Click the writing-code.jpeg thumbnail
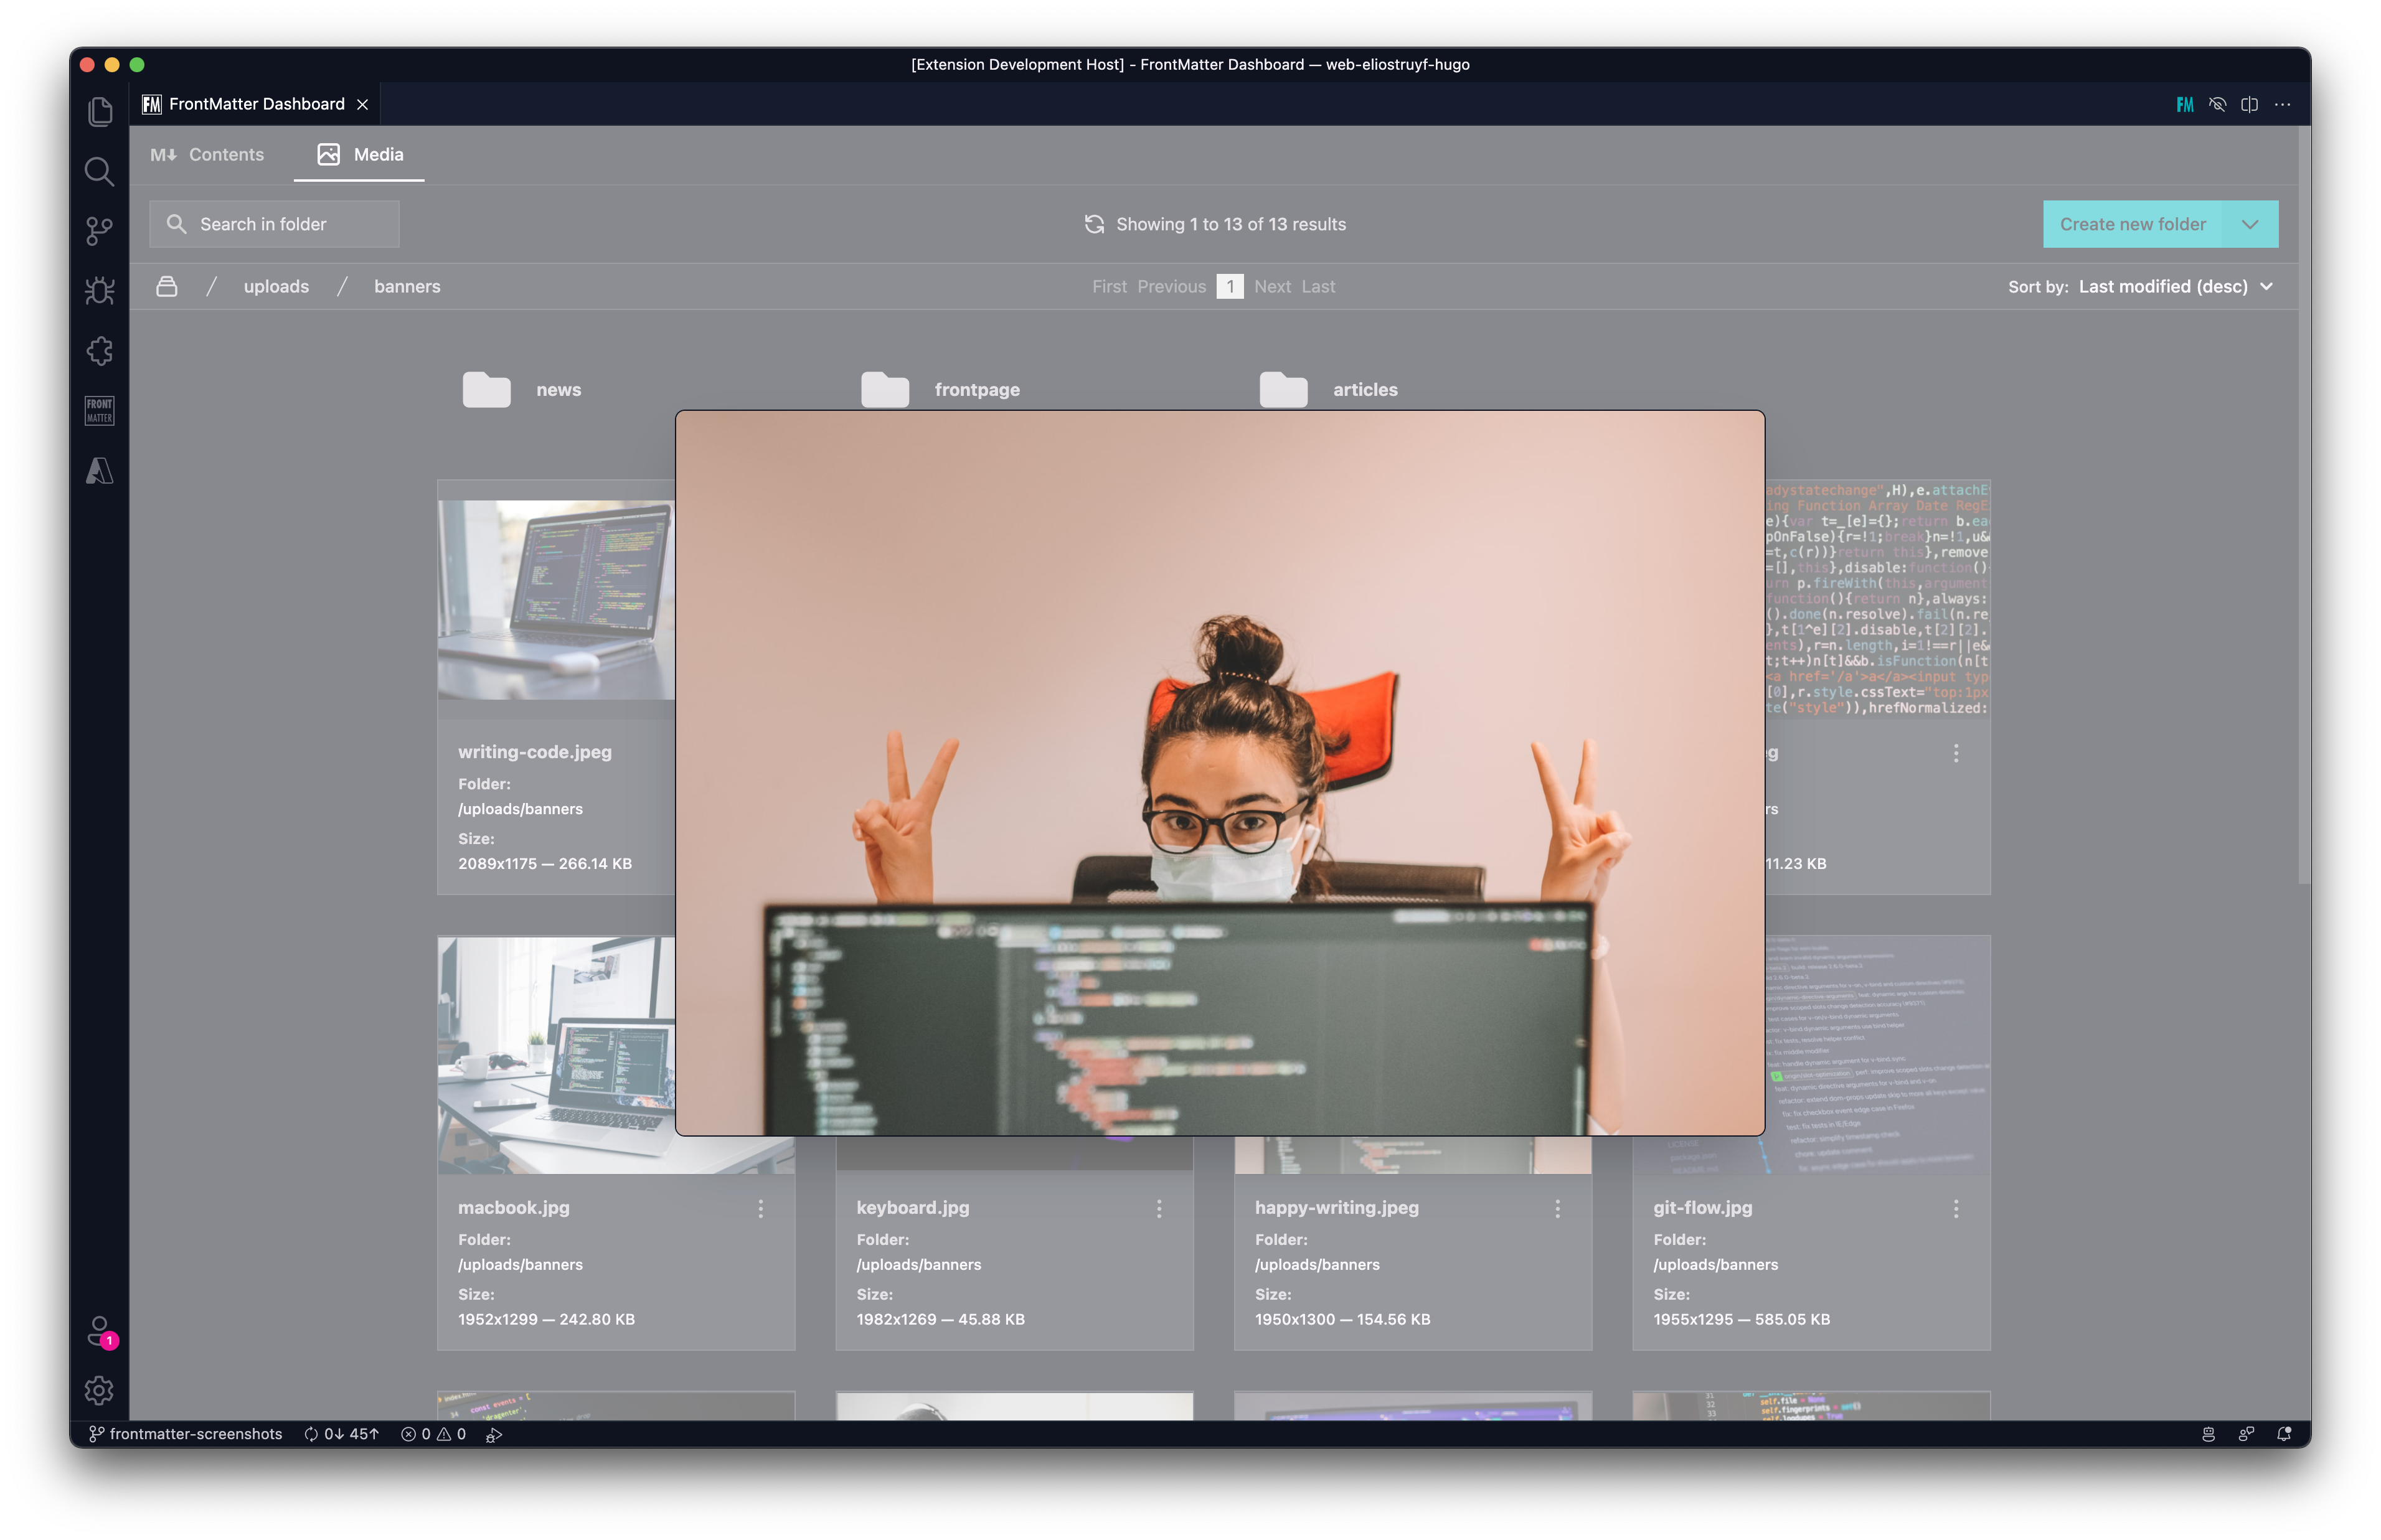The height and width of the screenshot is (1540, 2381). pos(556,600)
